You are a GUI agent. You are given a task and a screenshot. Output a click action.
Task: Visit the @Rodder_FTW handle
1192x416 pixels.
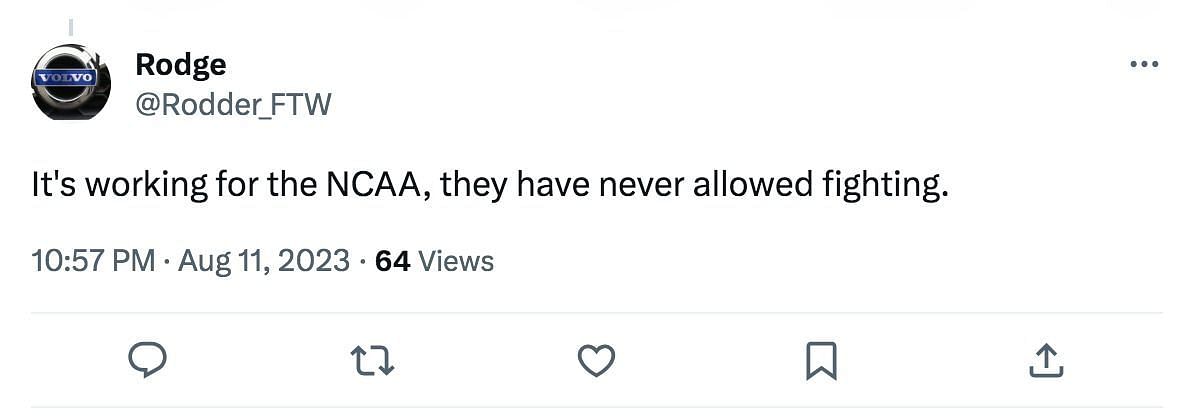pos(232,104)
